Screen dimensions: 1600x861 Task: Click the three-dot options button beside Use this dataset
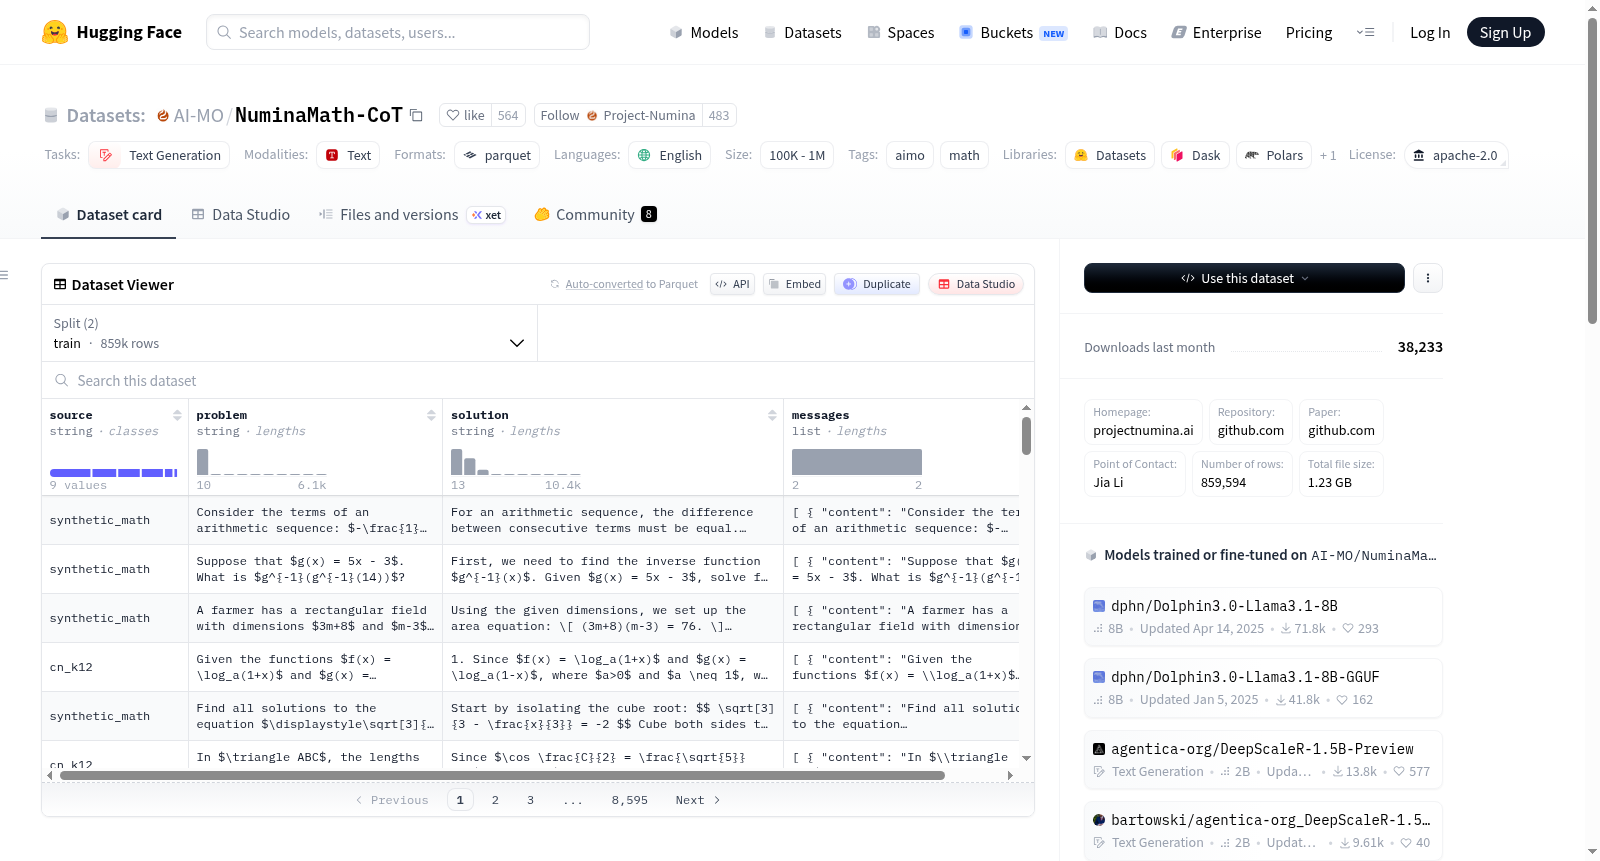(1428, 278)
